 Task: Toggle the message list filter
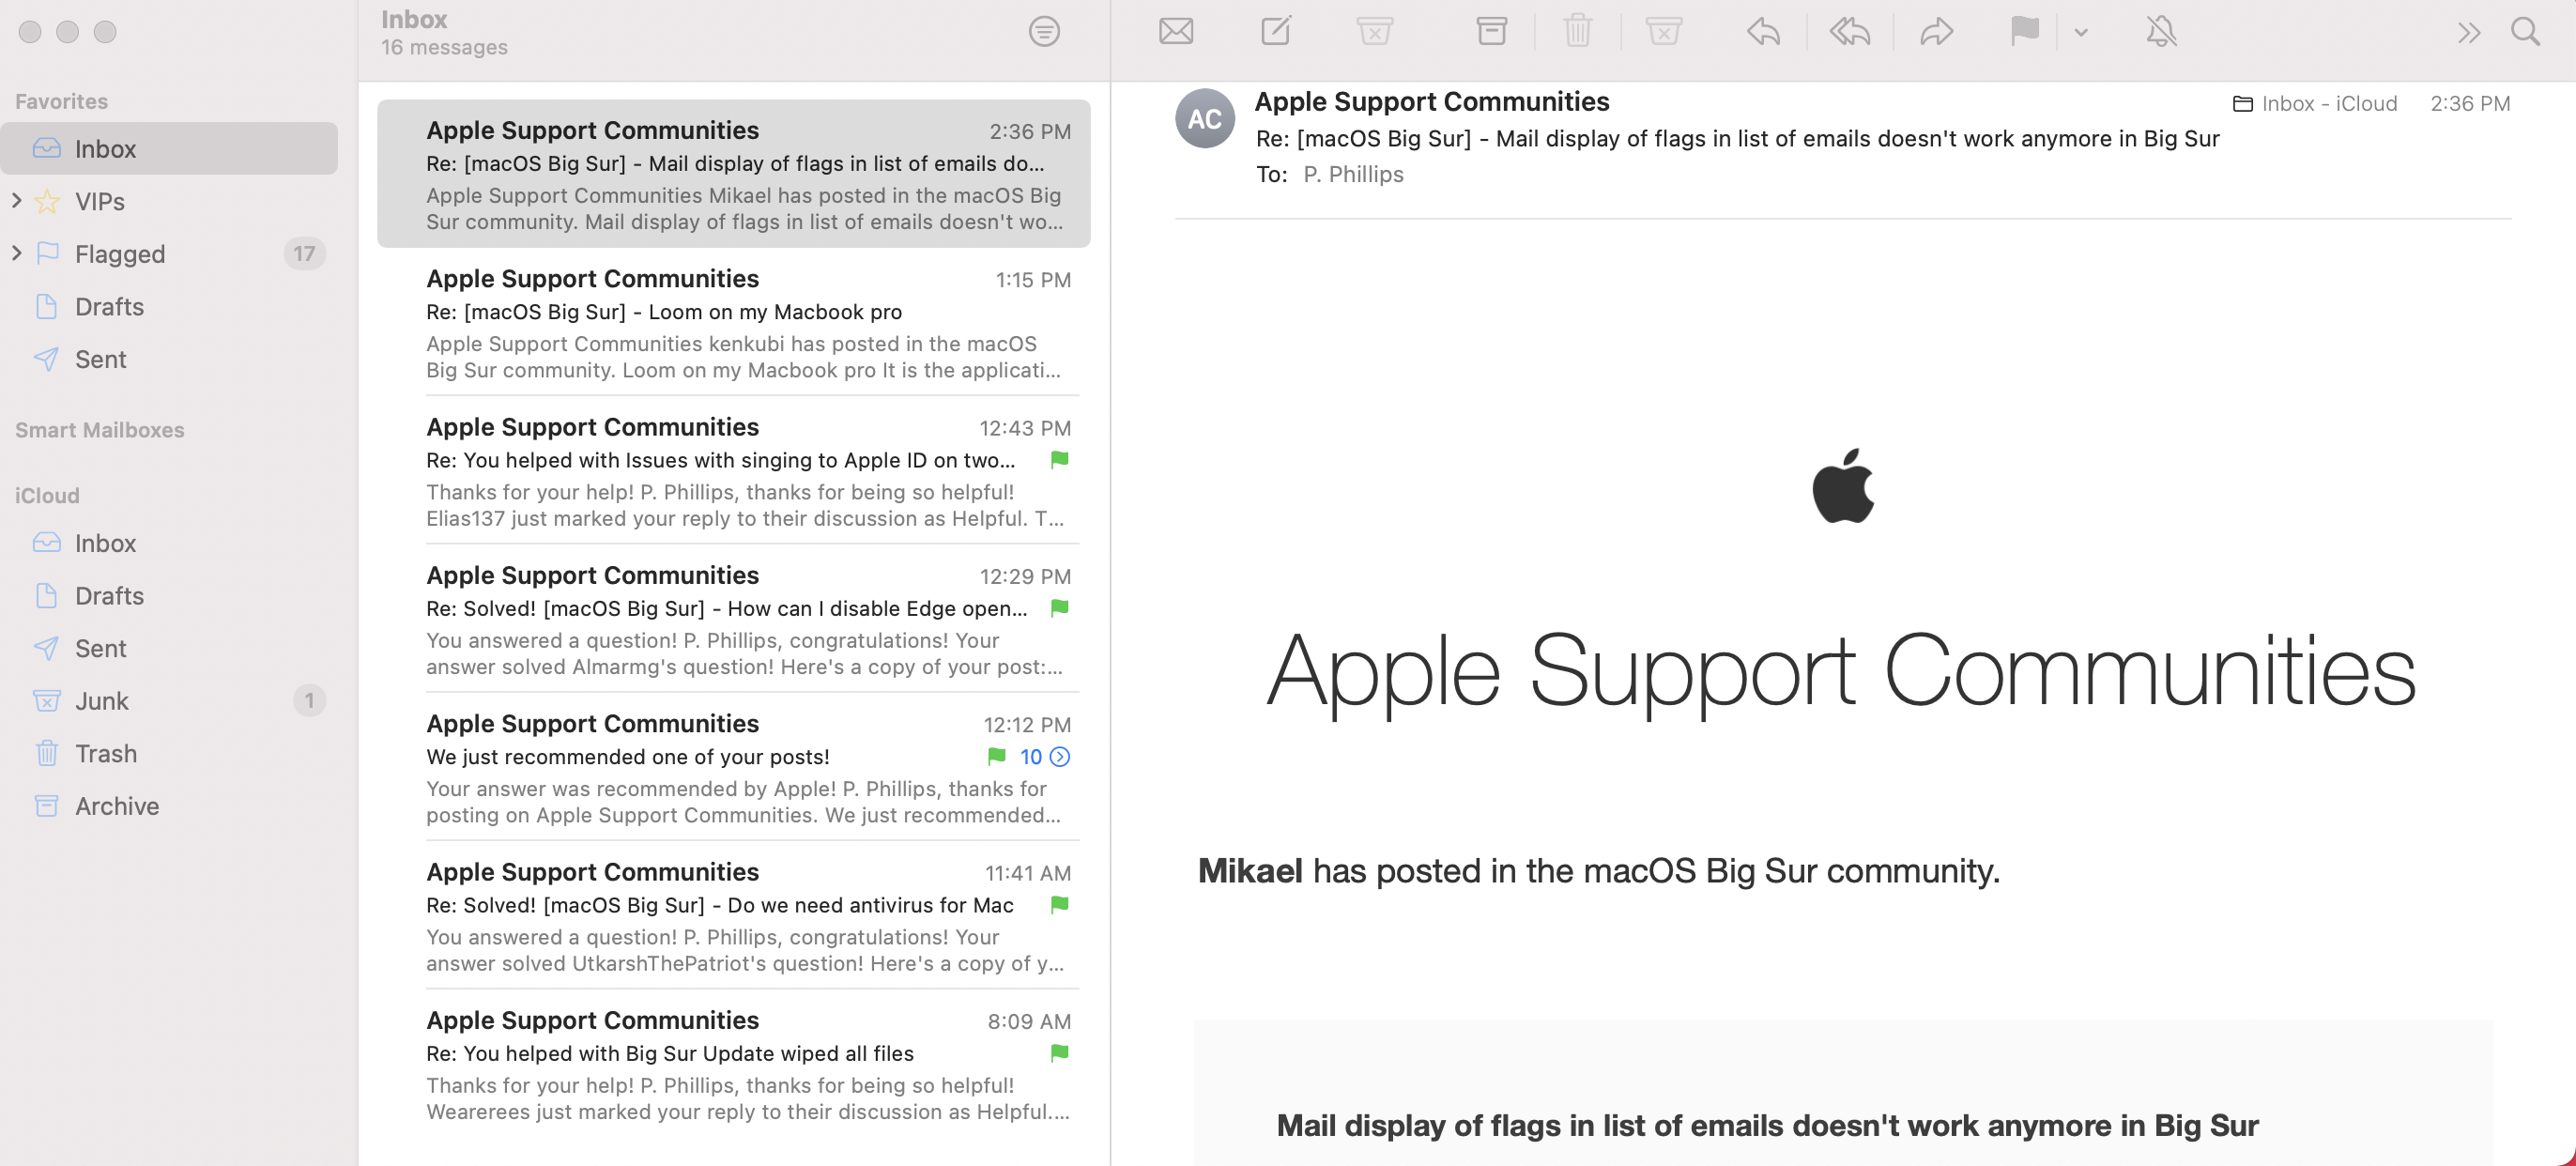click(1044, 32)
